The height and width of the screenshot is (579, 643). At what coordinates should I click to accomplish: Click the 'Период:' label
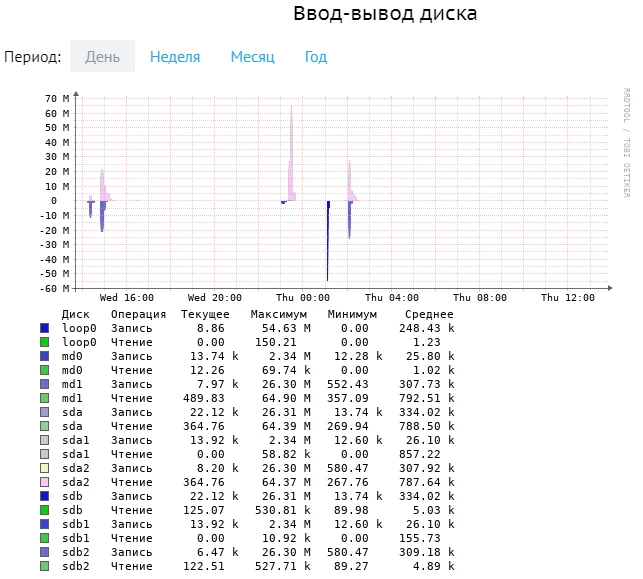pos(32,57)
